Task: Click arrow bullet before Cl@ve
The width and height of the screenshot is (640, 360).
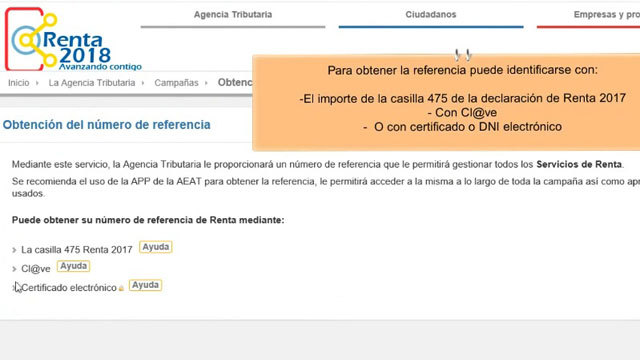Action: click(x=14, y=269)
